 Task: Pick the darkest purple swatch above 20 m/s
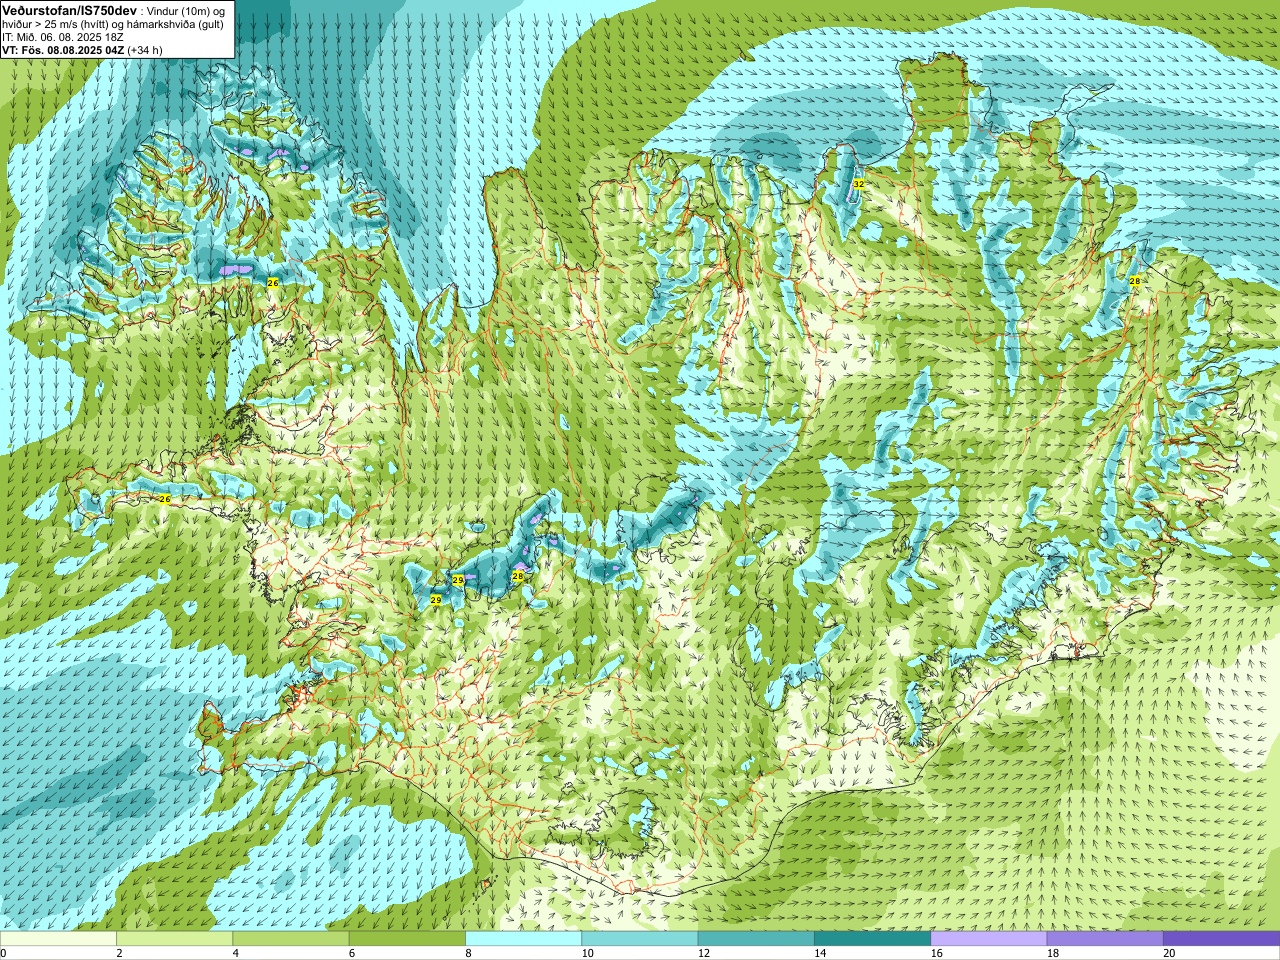(x=1221, y=939)
